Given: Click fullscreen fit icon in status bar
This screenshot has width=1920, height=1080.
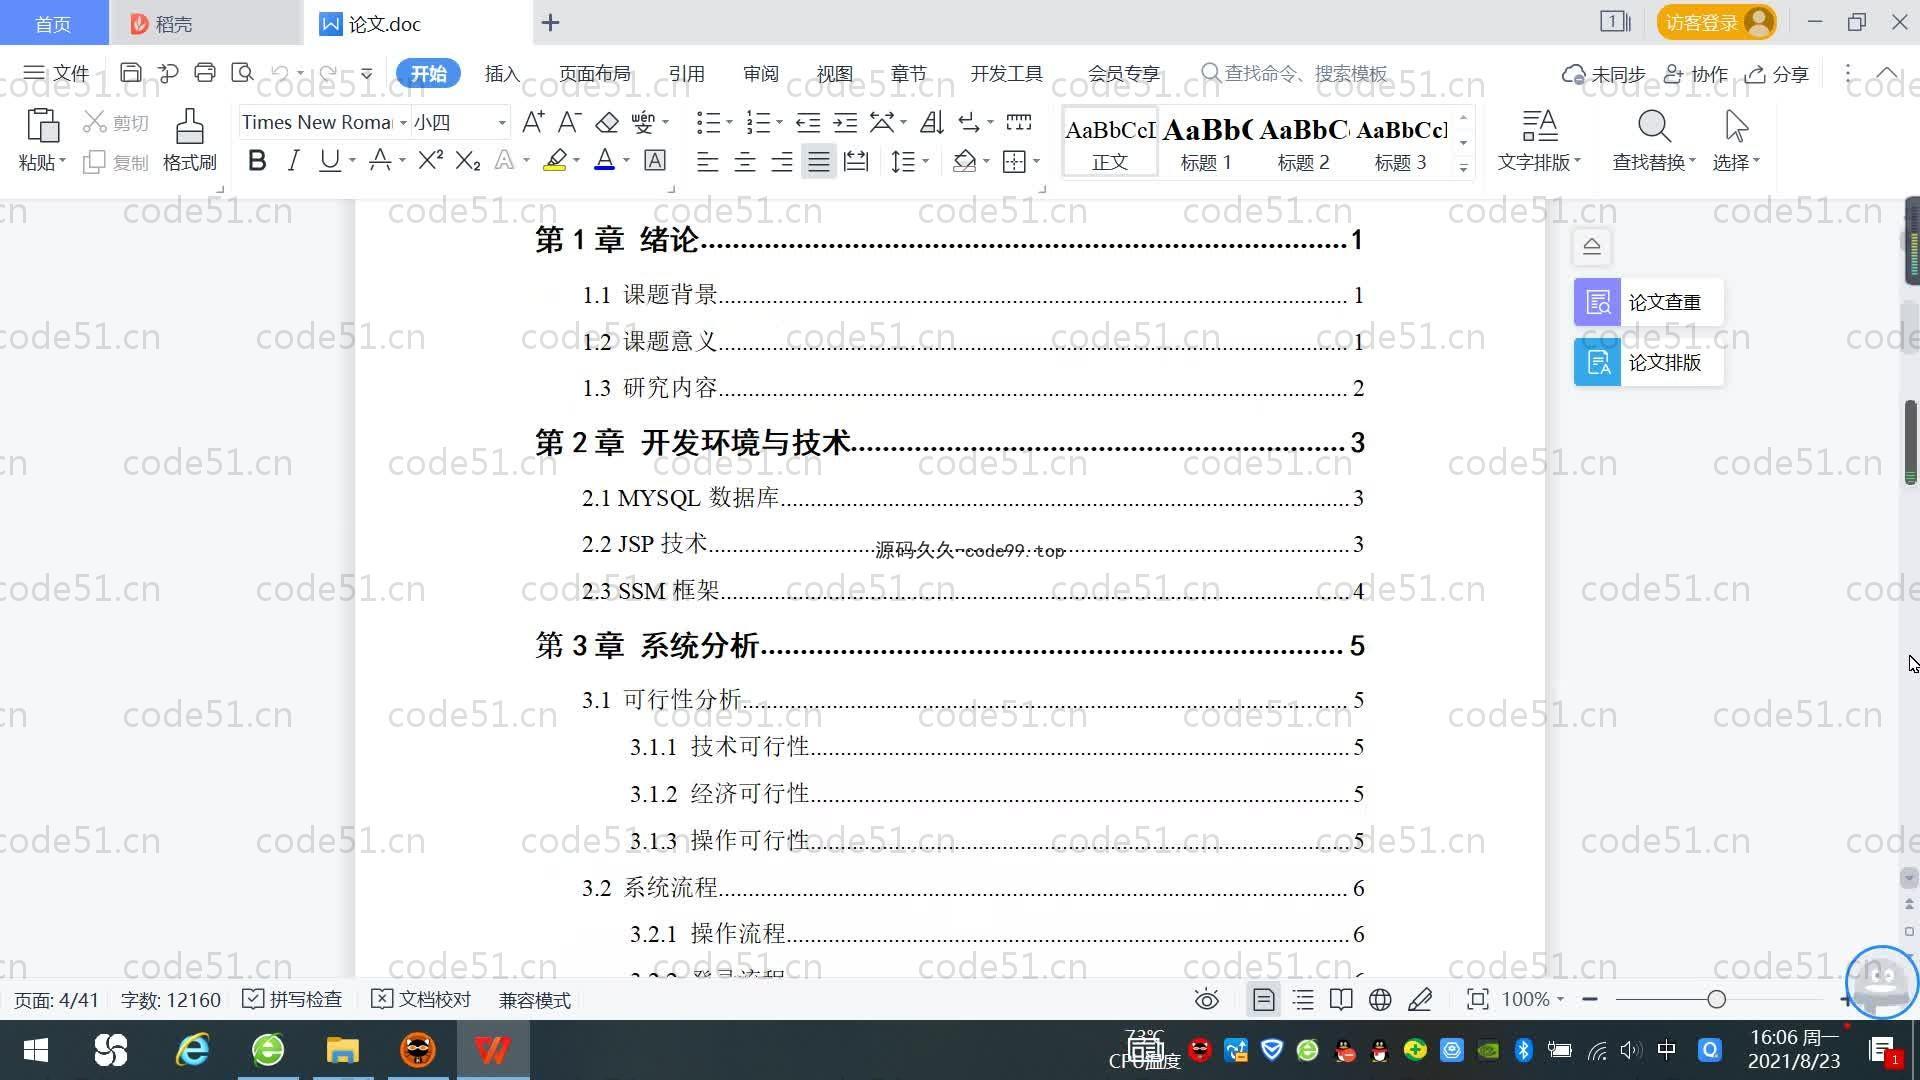Looking at the screenshot, I should (x=1477, y=999).
